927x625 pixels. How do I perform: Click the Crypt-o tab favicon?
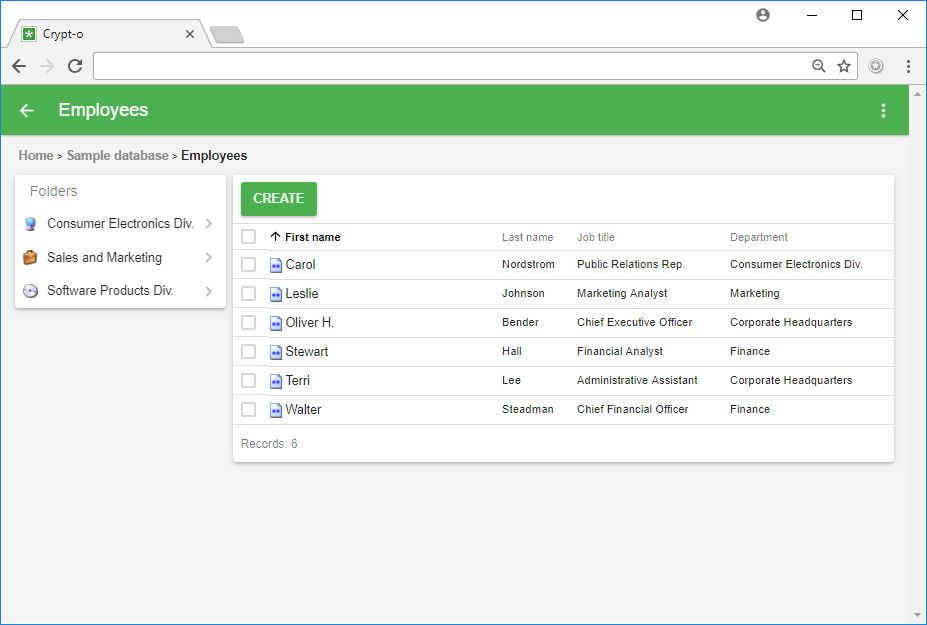point(28,34)
